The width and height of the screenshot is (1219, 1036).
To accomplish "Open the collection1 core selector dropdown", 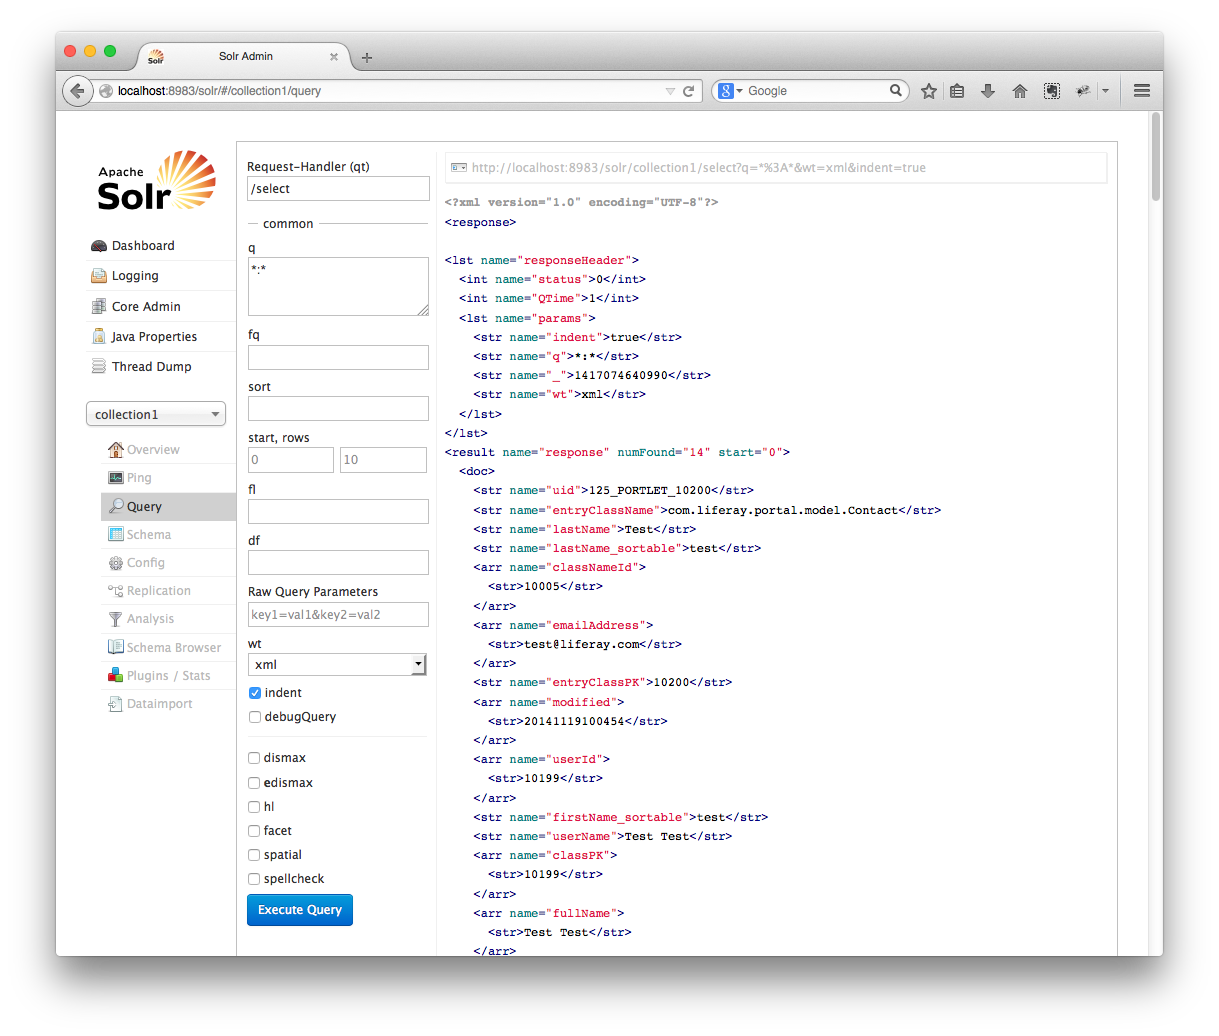I will (156, 414).
